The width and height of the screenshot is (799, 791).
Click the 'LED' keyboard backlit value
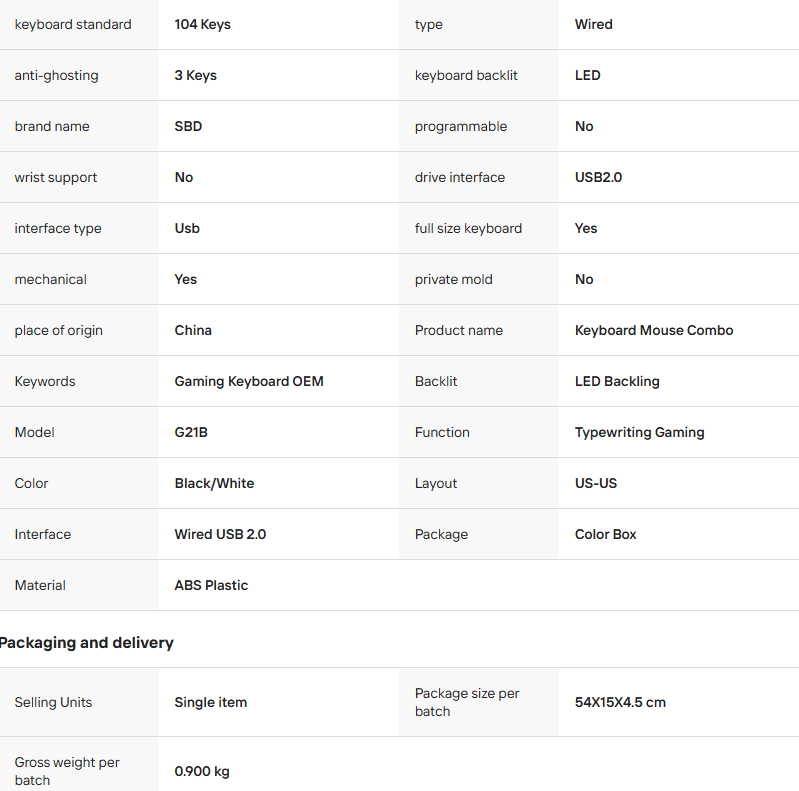click(x=587, y=75)
